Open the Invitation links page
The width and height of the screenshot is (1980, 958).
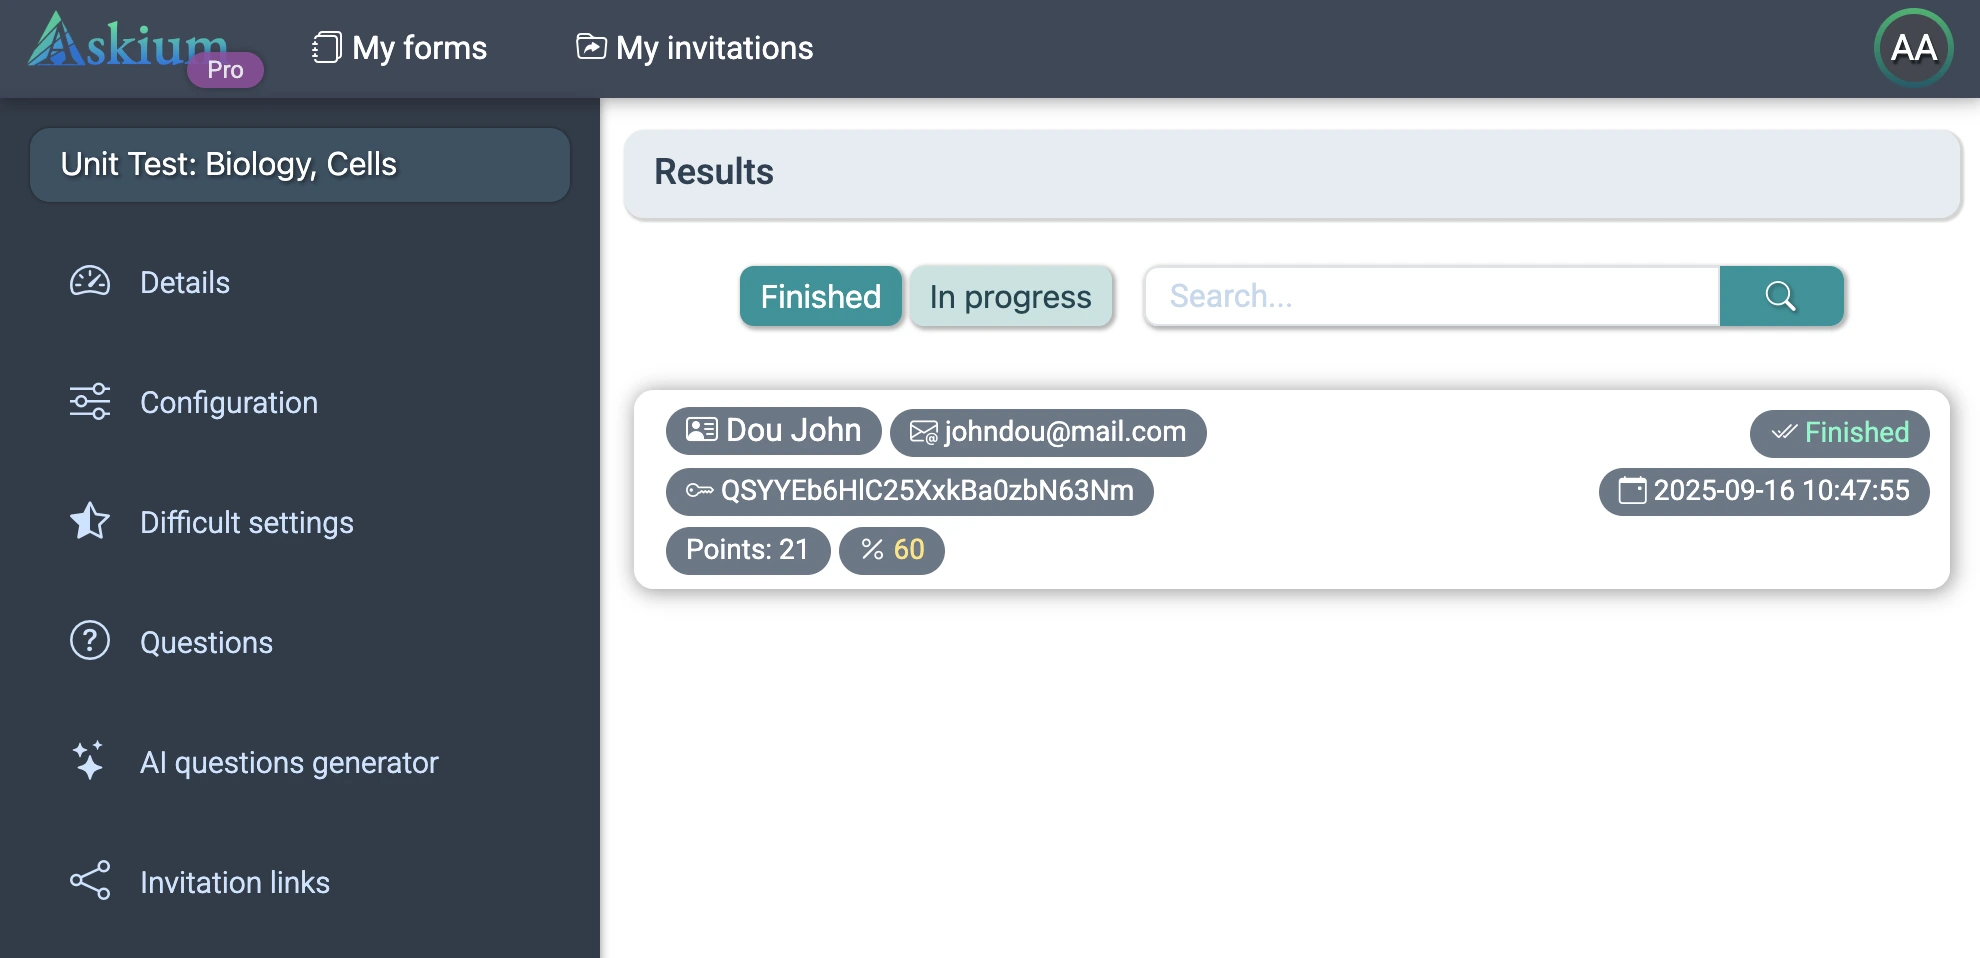[x=235, y=882]
